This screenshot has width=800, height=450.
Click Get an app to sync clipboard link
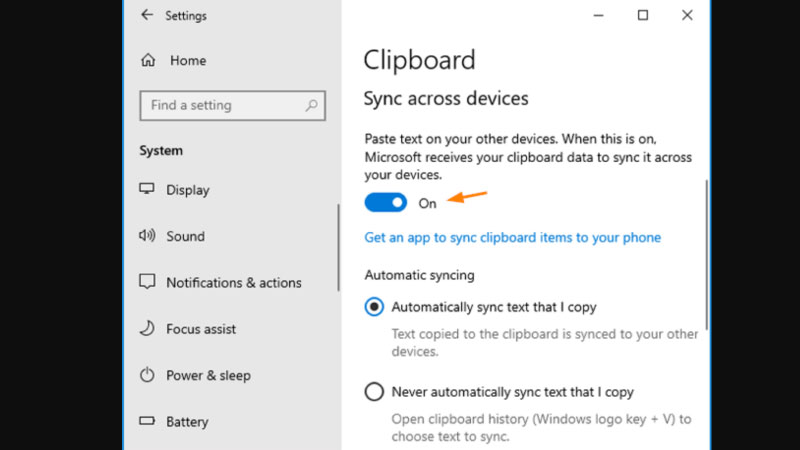coord(512,237)
